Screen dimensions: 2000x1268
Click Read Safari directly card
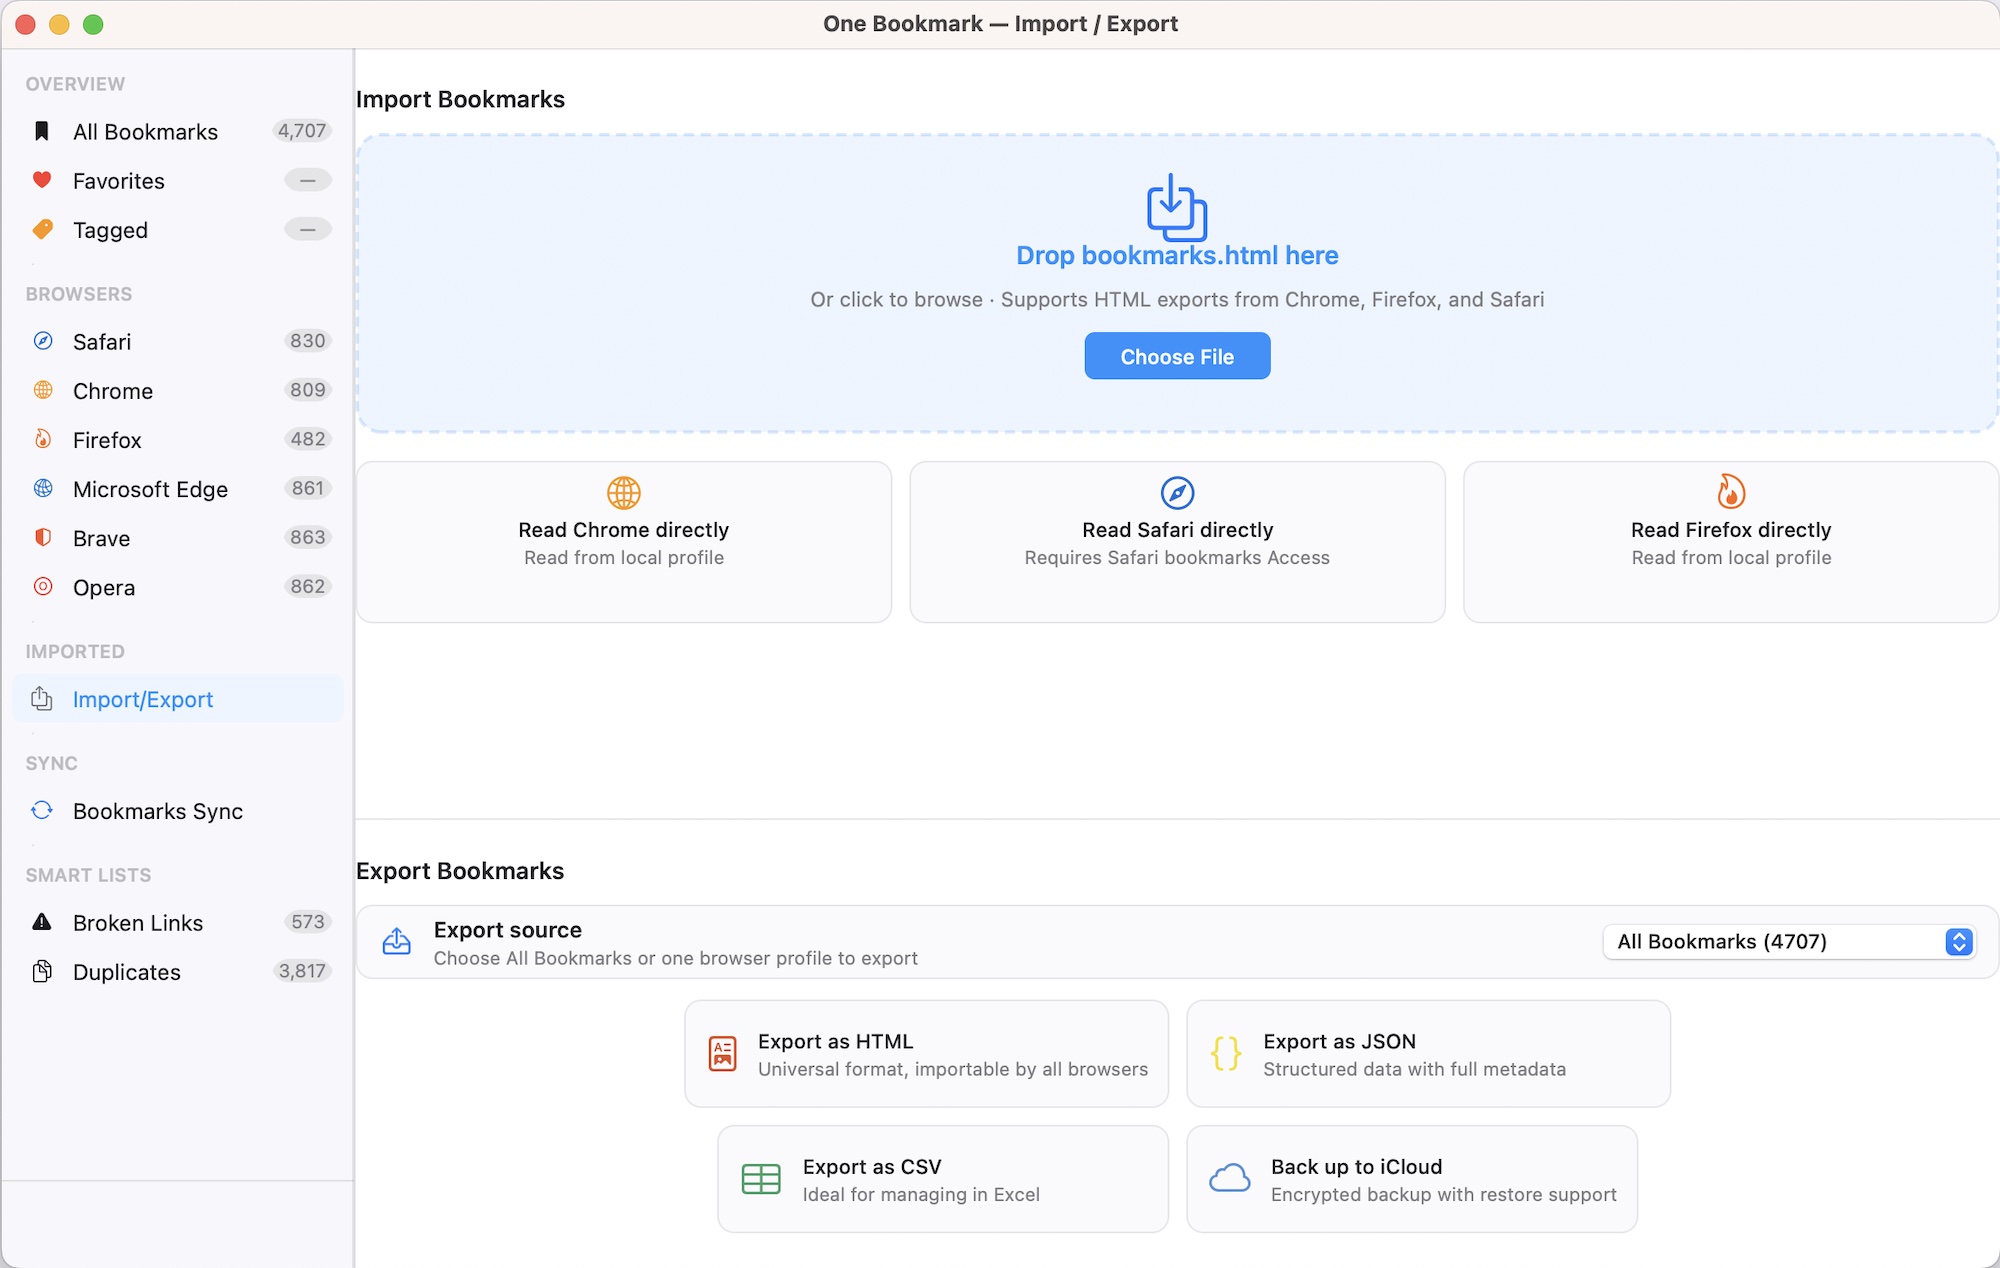pyautogui.click(x=1177, y=542)
